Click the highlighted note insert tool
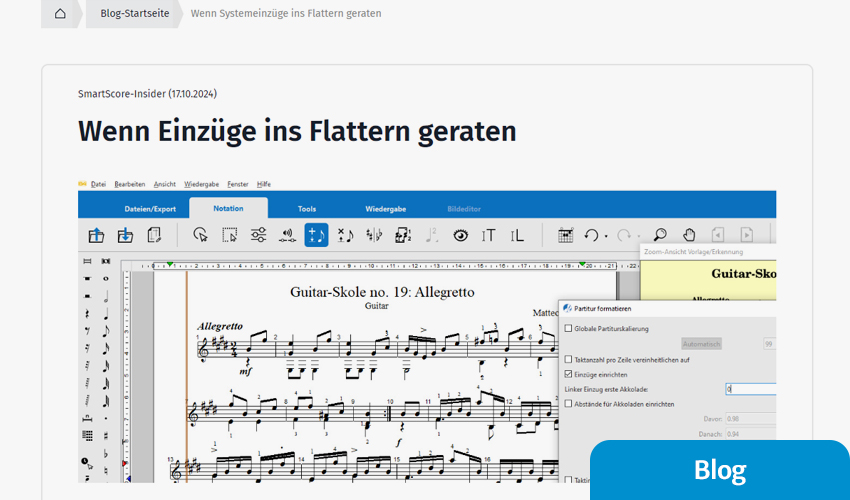The image size is (850, 500). (x=316, y=236)
